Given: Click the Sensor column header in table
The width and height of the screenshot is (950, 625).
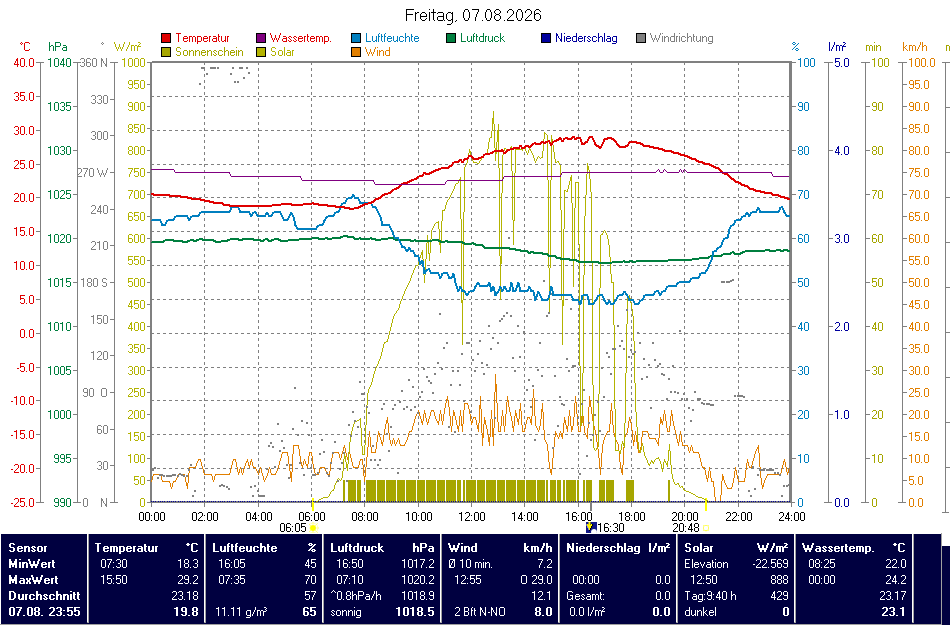Looking at the screenshot, I should click(27, 548).
